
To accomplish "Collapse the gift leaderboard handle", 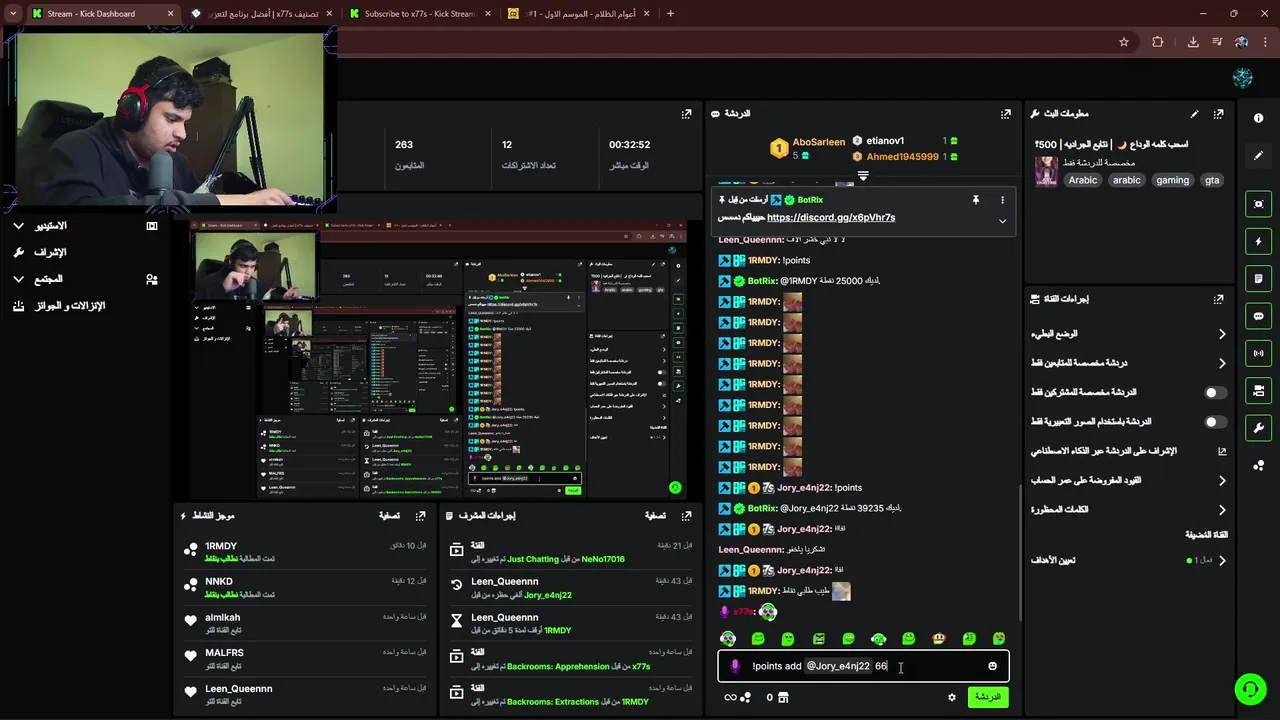I will click(x=863, y=175).
